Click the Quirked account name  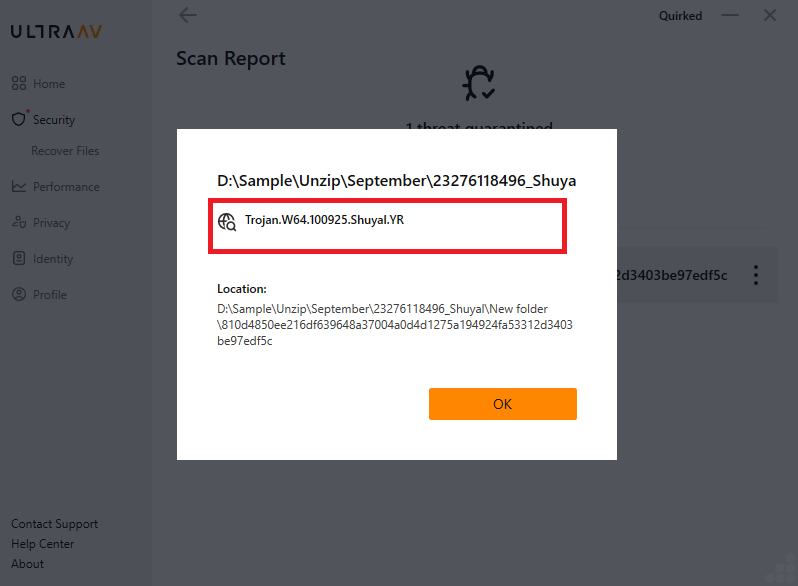tap(680, 16)
